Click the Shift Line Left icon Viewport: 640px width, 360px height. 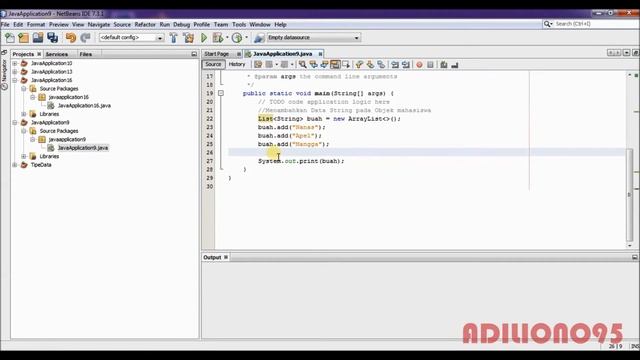[395, 64]
